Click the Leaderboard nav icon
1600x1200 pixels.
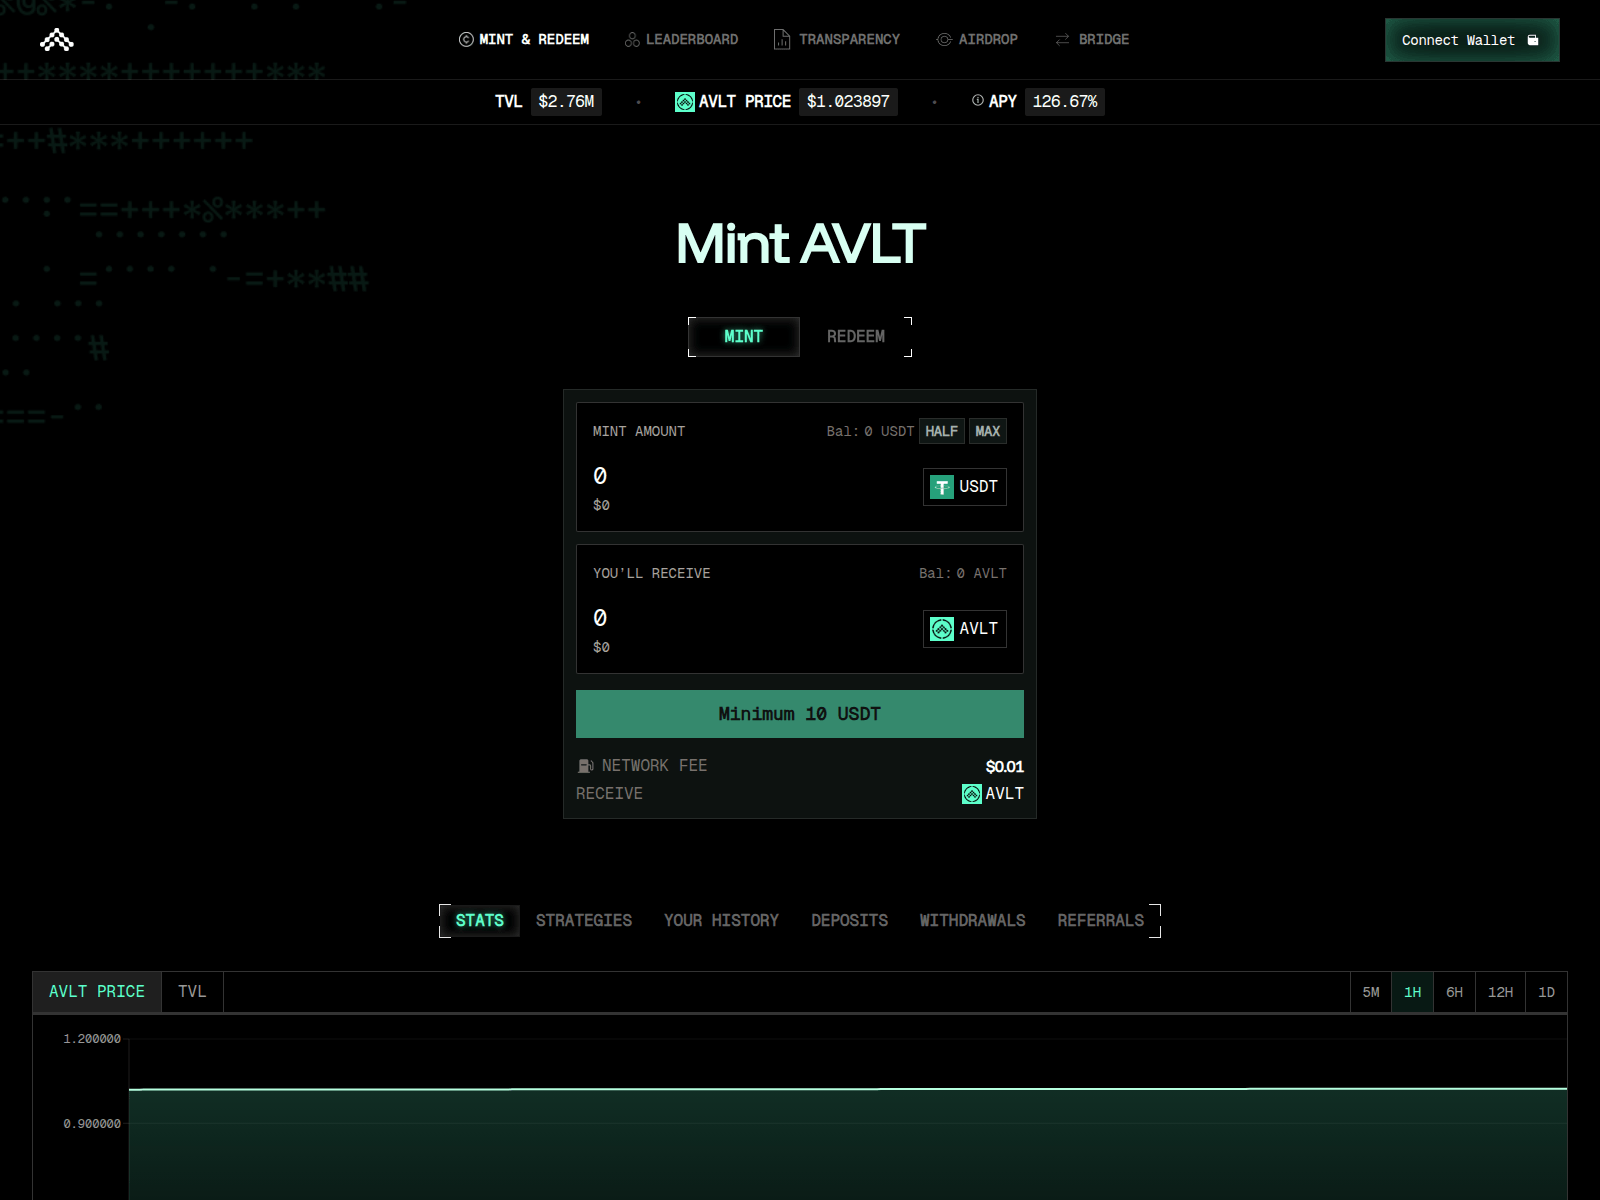632,40
